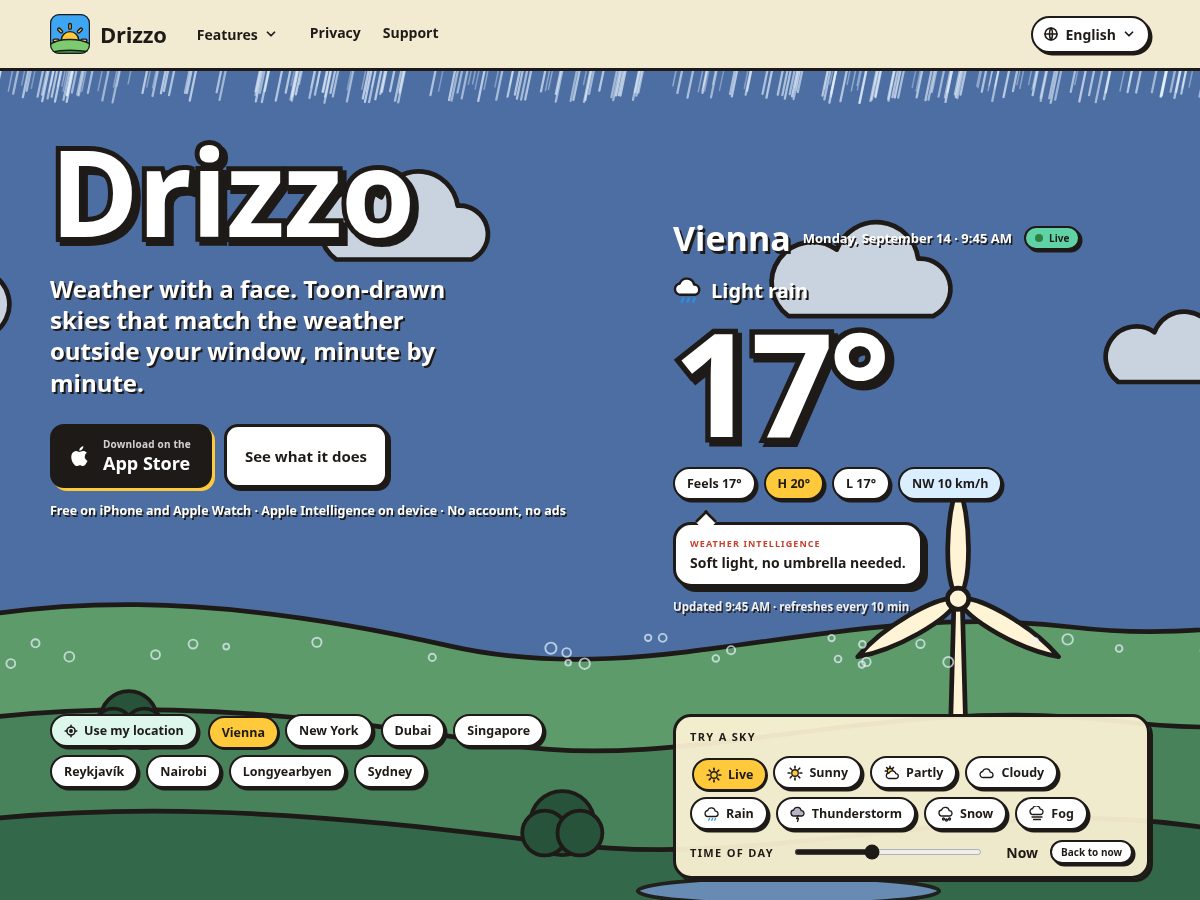The width and height of the screenshot is (1200, 900).
Task: Select Sydney city chip
Action: [389, 771]
